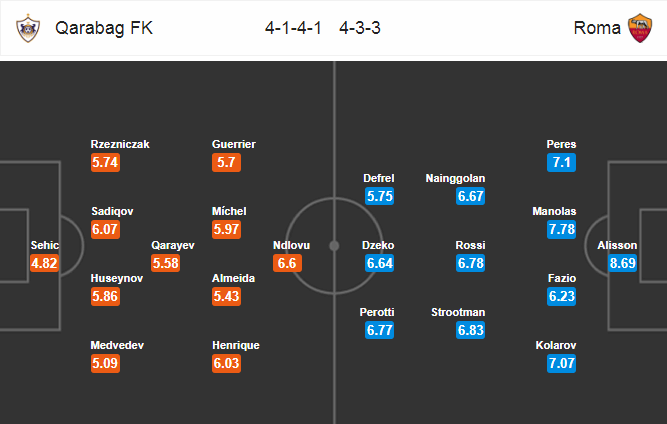Viewport: 667px width, 424px height.
Task: Select Kolarov's 7.07 rating badge
Action: [562, 363]
